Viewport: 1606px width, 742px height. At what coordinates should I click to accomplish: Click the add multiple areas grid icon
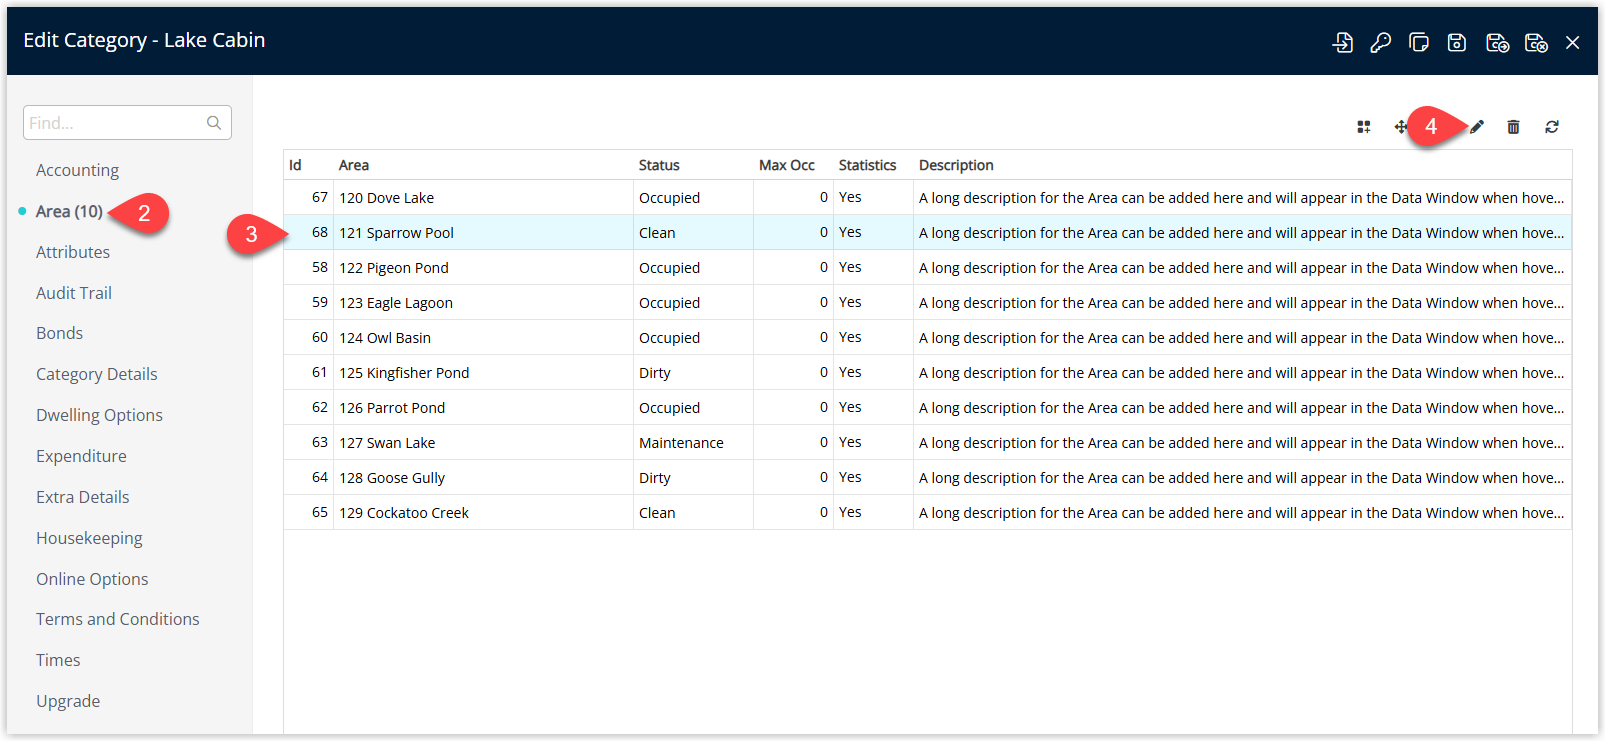(1363, 127)
